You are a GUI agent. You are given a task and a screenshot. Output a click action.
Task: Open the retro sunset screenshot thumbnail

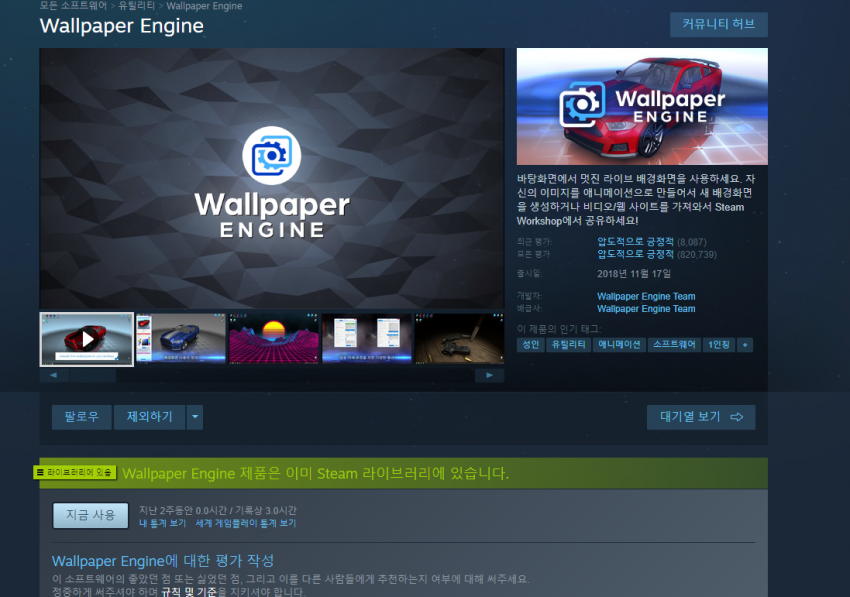coord(274,339)
